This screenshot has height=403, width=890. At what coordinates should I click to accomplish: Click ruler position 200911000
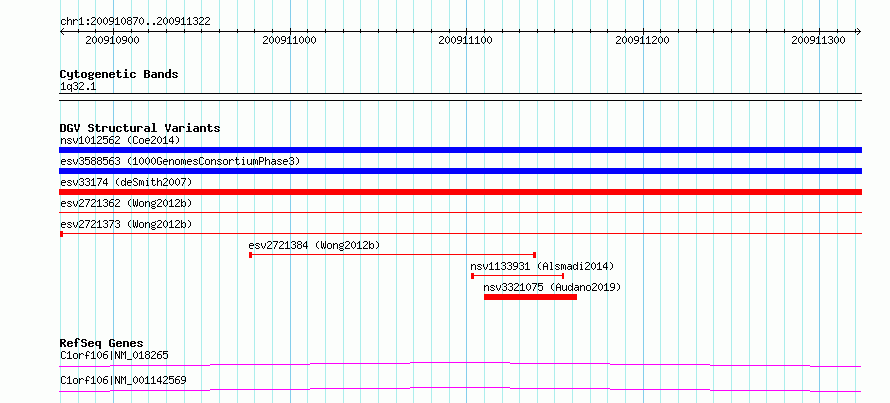tap(289, 41)
